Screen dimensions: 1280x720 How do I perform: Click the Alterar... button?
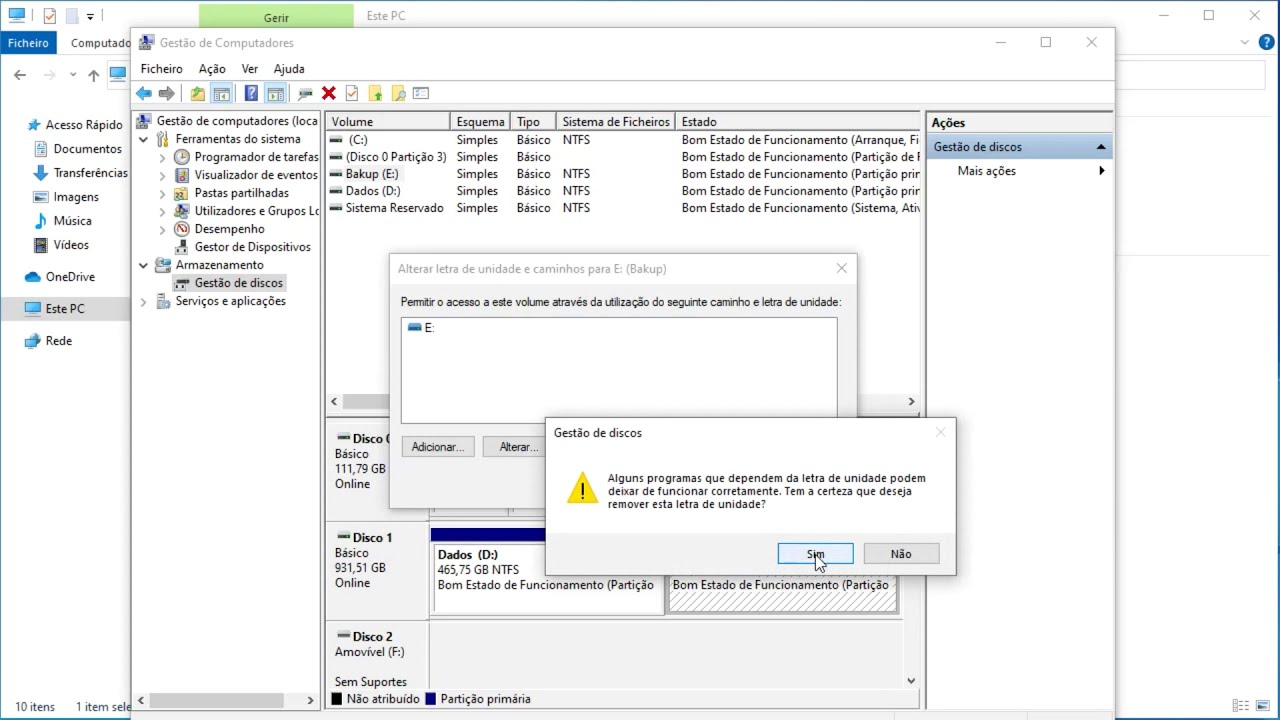(x=517, y=447)
